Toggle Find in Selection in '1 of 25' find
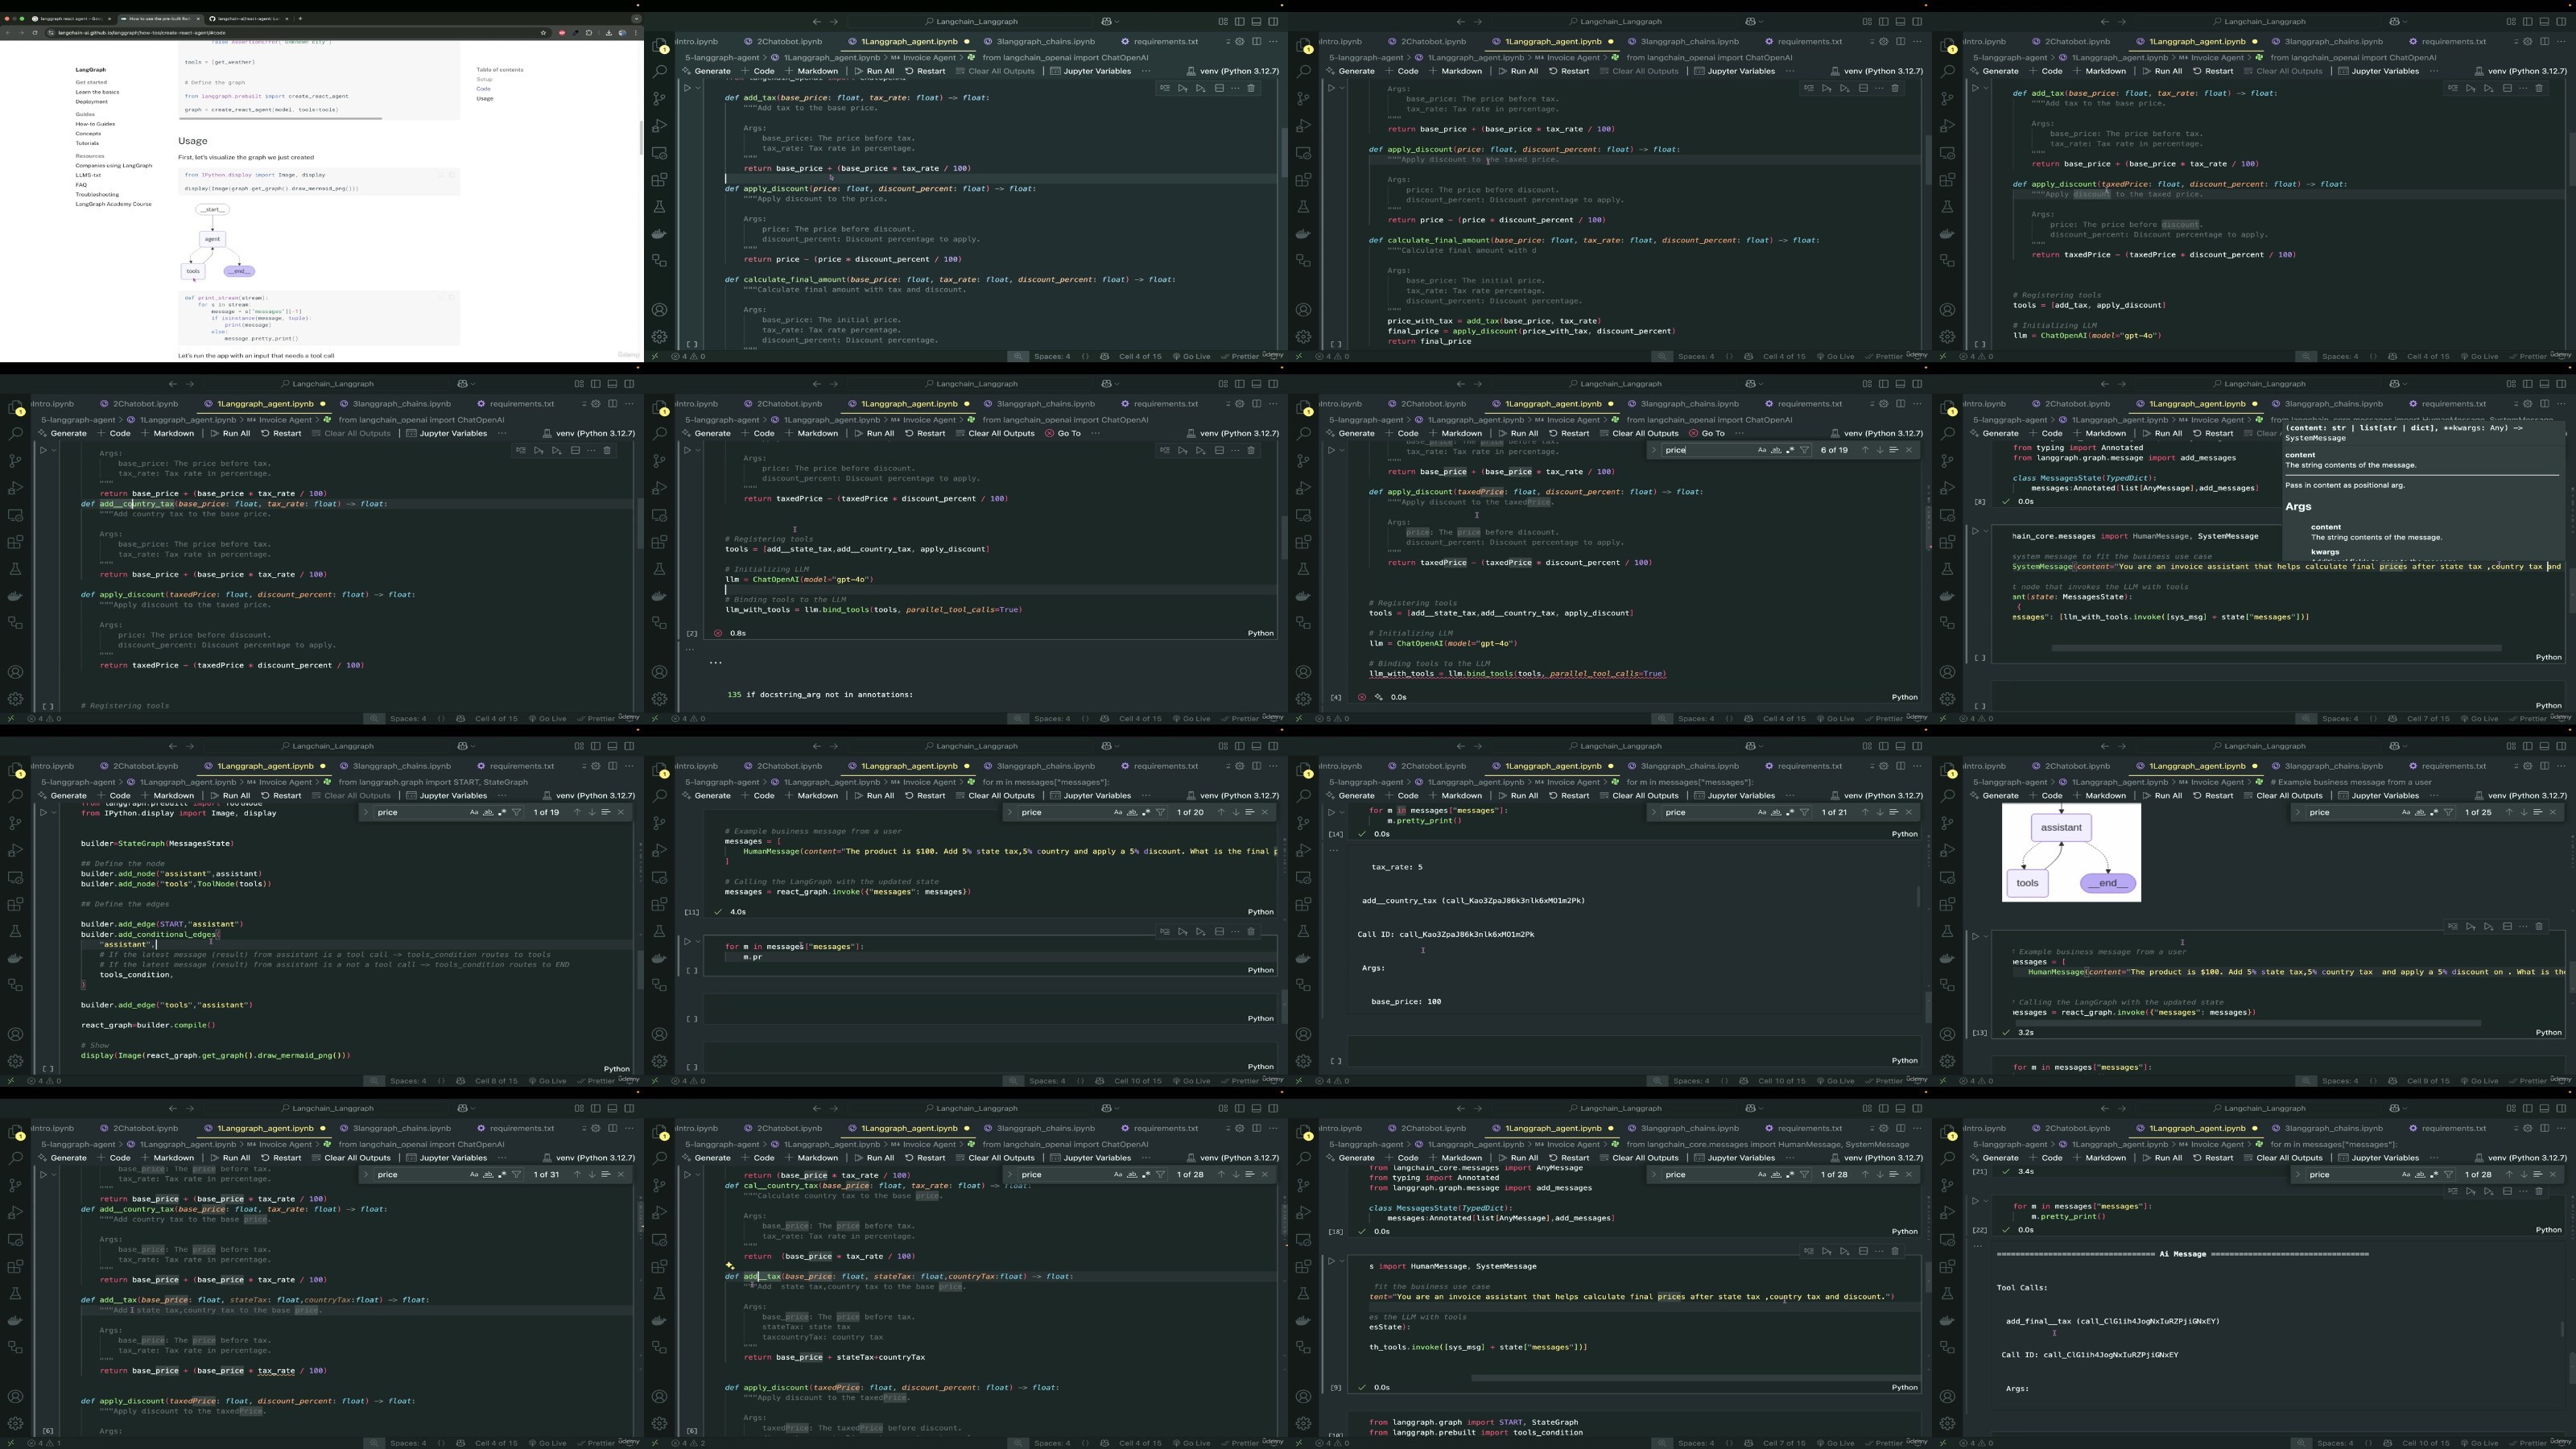Image resolution: width=2576 pixels, height=1449 pixels. (2537, 812)
